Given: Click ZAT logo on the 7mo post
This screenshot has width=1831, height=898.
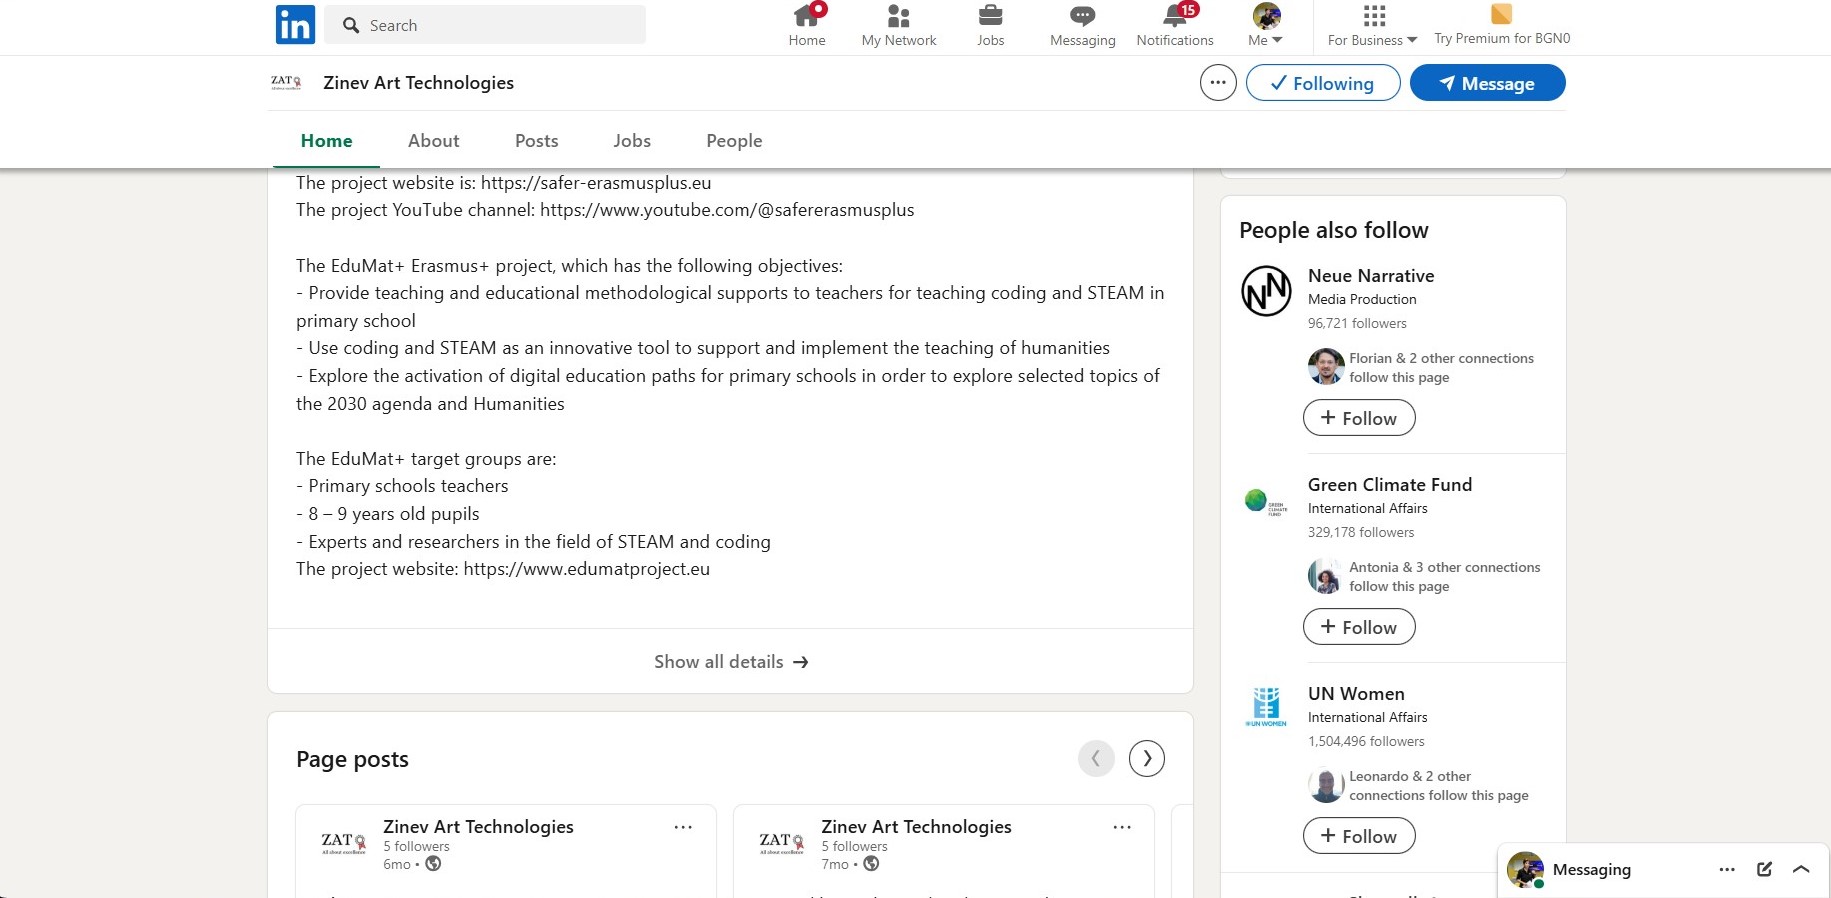Looking at the screenshot, I should [x=782, y=843].
